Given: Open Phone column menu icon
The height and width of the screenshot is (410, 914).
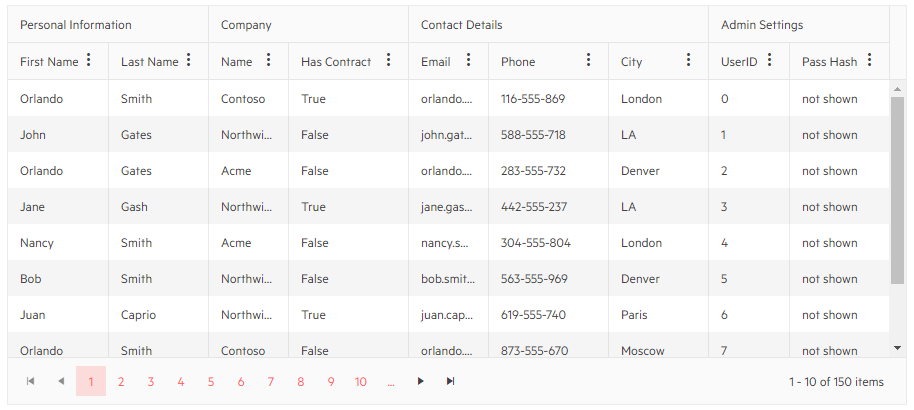Looking at the screenshot, I should pyautogui.click(x=589, y=61).
